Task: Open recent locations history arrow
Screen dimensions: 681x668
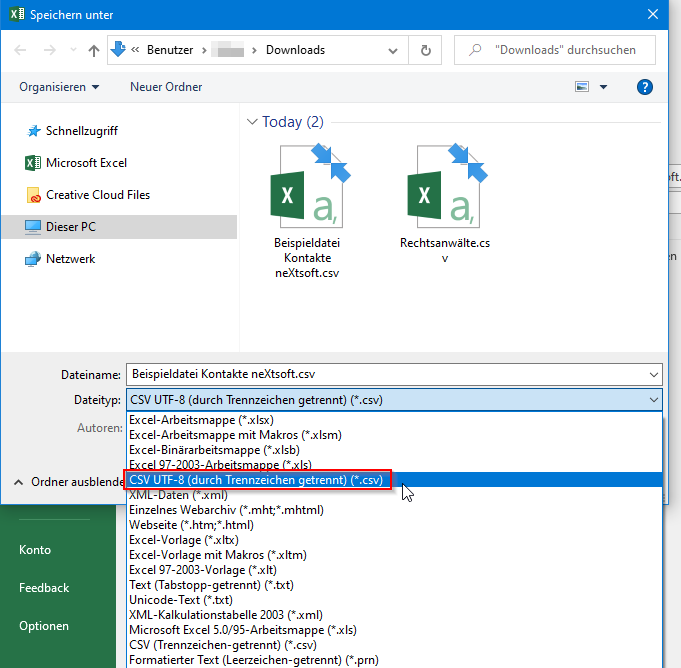Action: [x=73, y=50]
